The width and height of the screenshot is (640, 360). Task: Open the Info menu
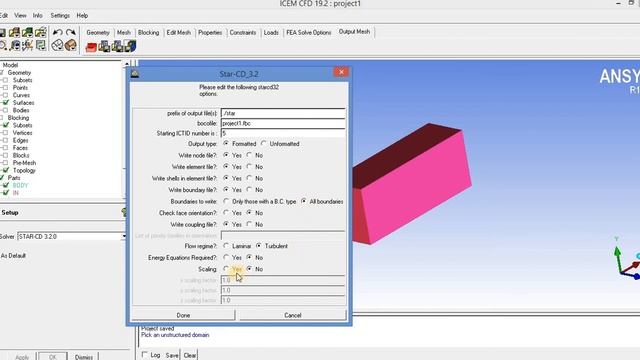click(x=38, y=16)
